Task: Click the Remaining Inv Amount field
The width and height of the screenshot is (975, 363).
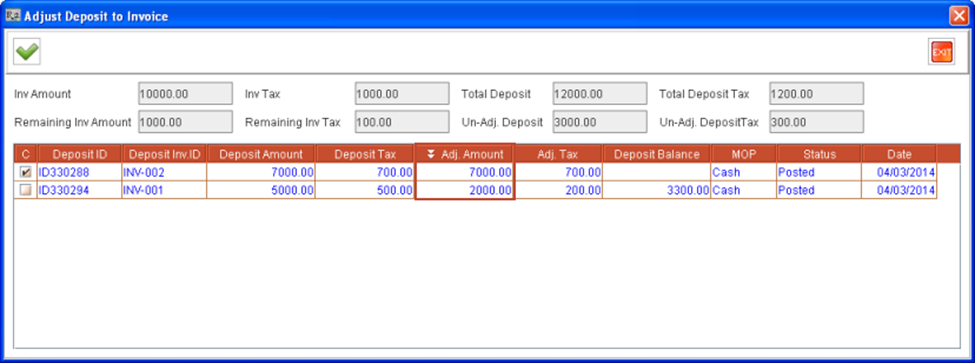Action: tap(185, 122)
